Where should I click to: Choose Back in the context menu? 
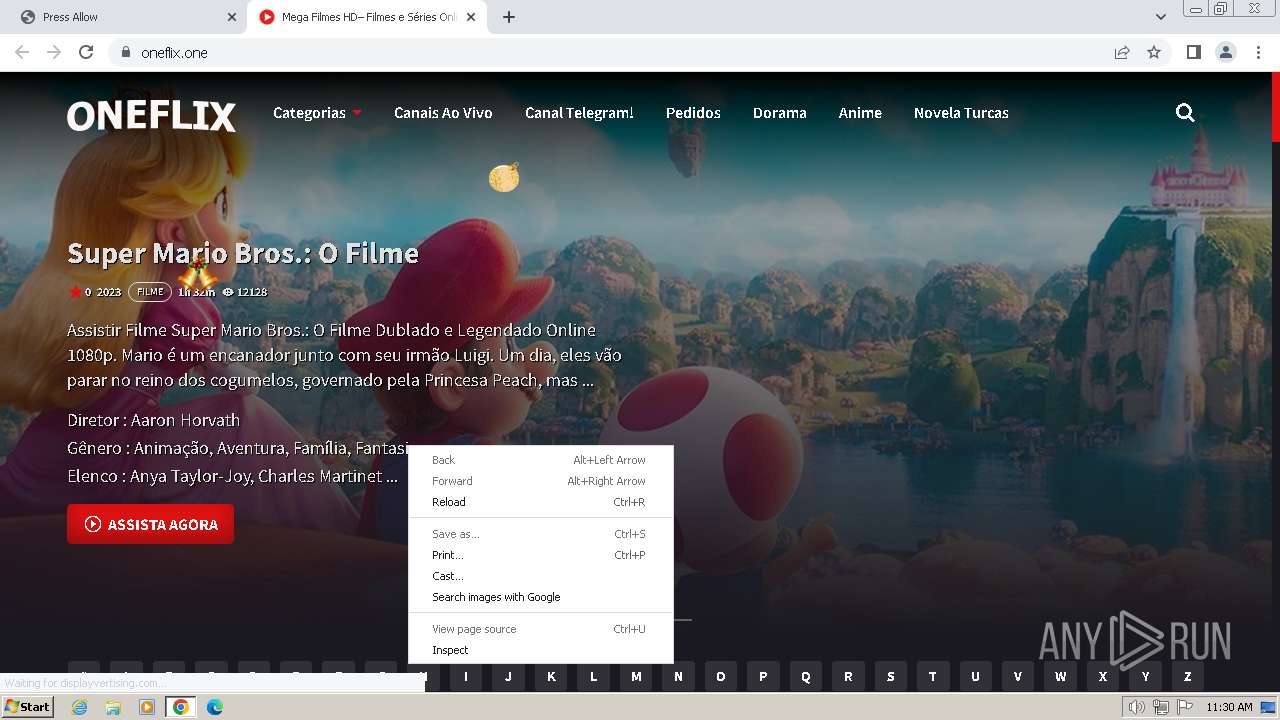click(x=540, y=460)
